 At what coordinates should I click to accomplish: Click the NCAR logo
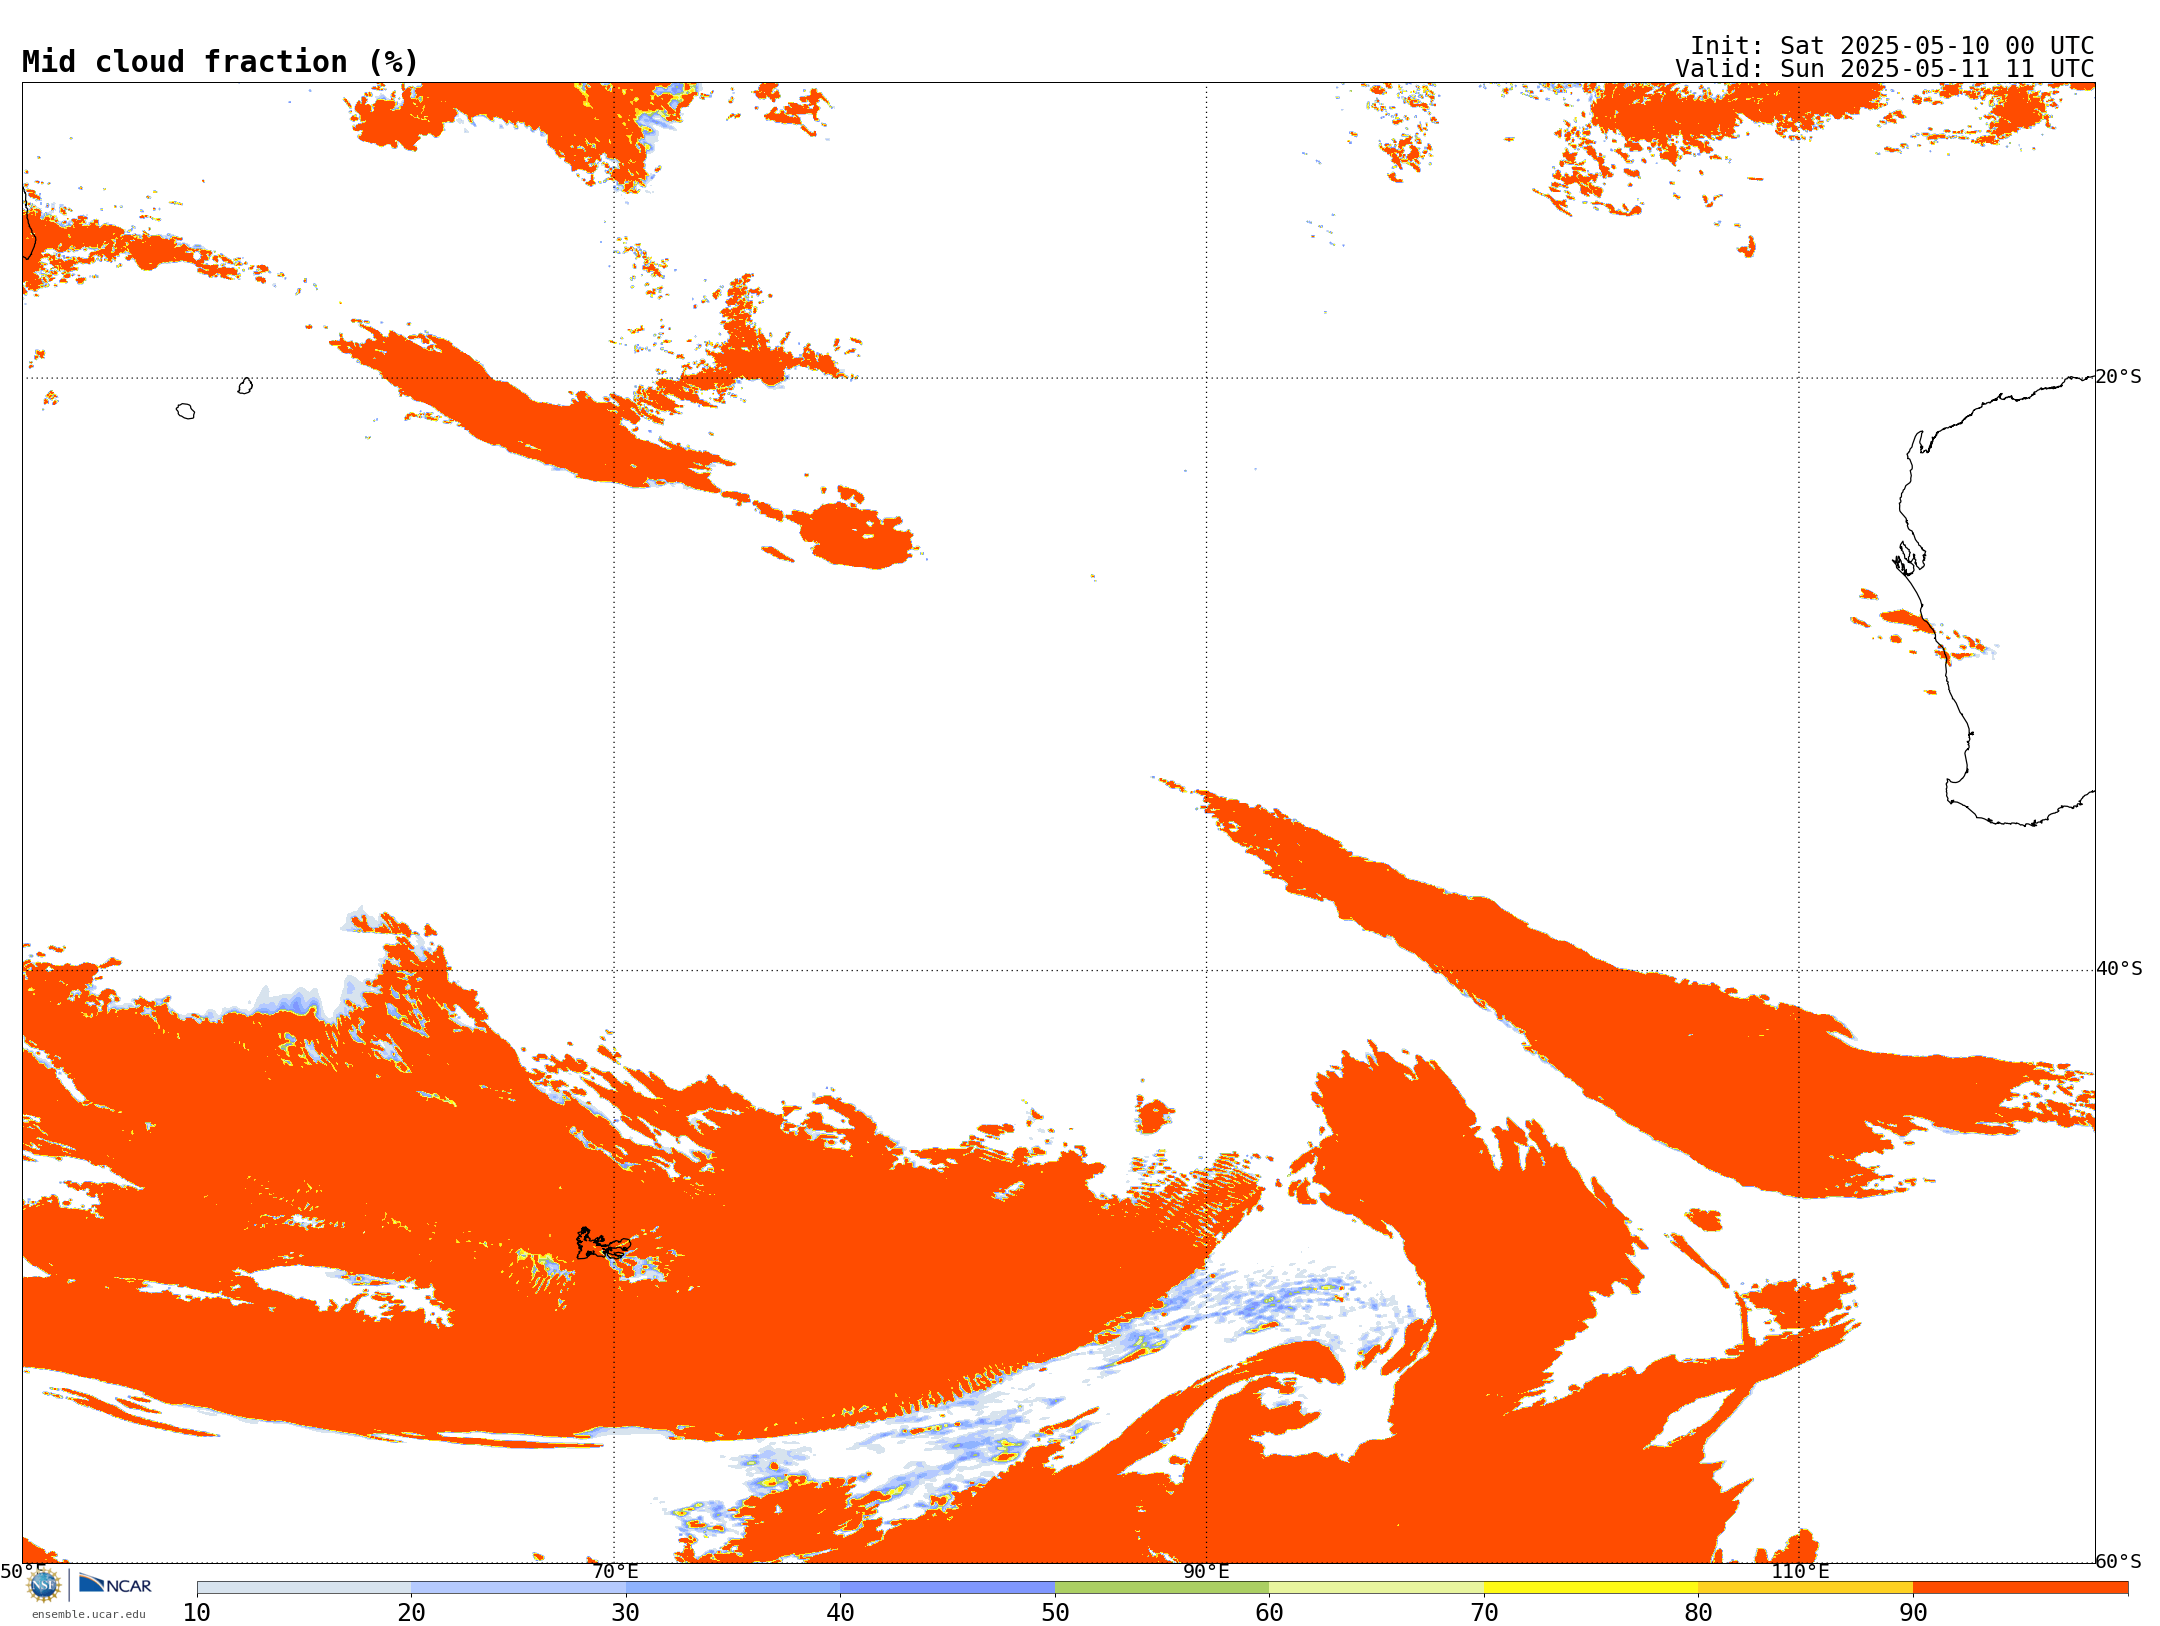coord(115,1585)
